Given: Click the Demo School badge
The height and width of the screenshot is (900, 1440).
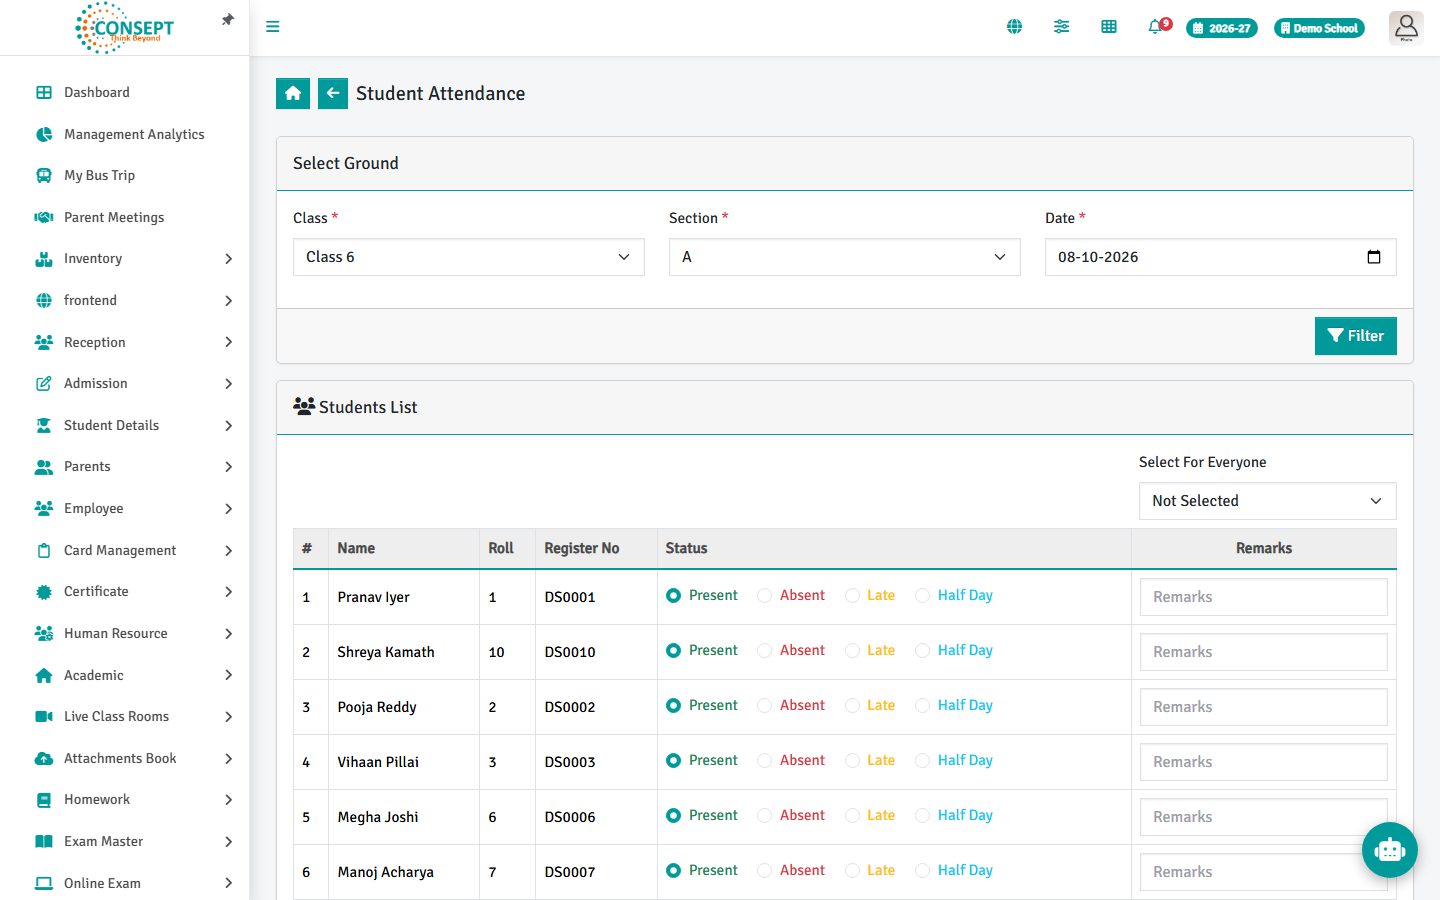Looking at the screenshot, I should (x=1319, y=28).
